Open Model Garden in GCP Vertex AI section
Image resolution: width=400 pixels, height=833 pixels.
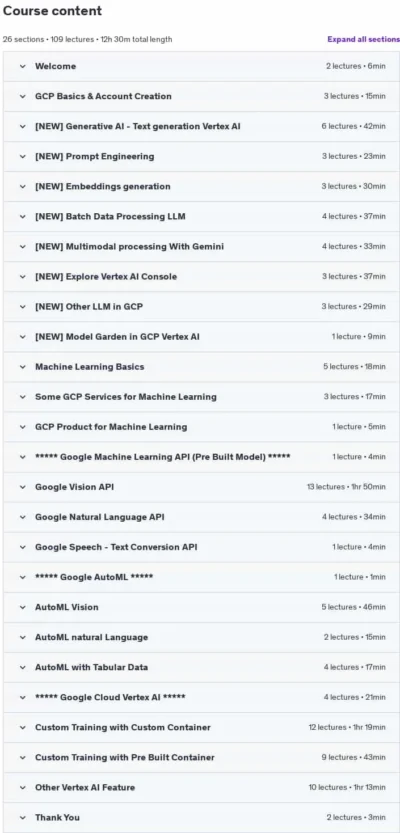click(202, 337)
